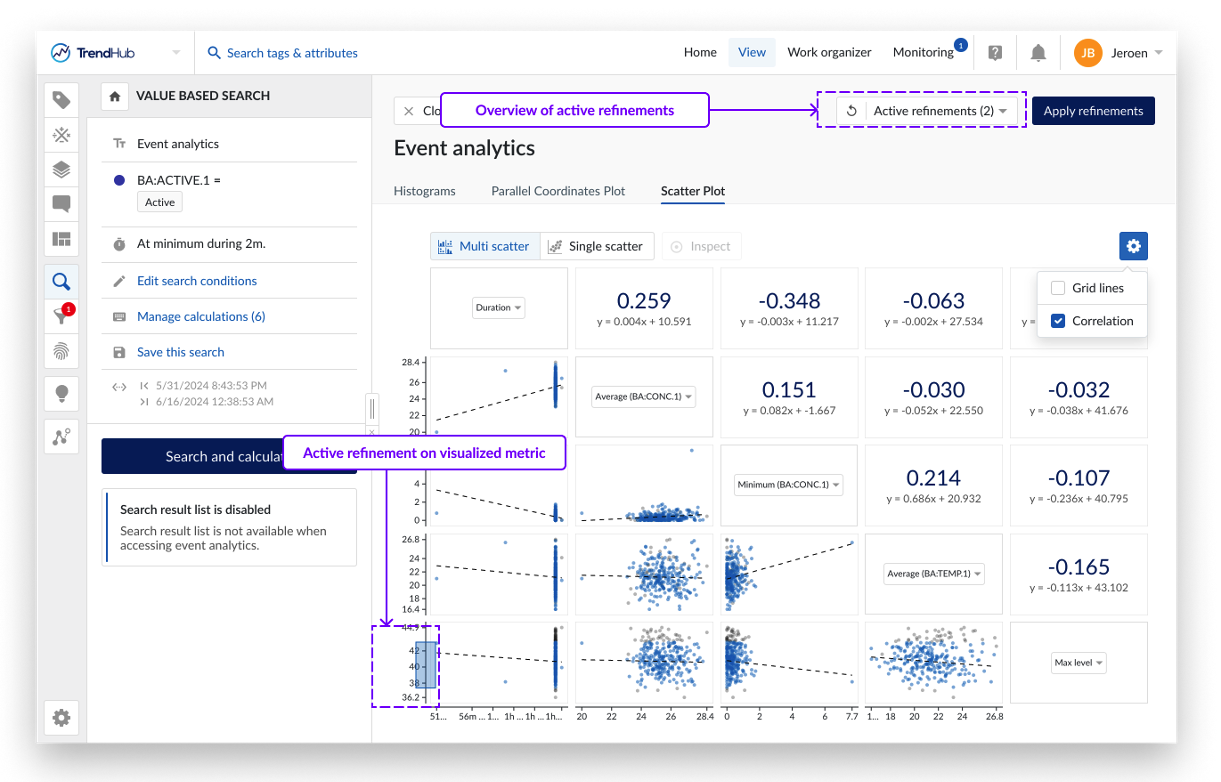This screenshot has height=782, width=1221.
Task: Open the tag browser sidebar icon
Action: tap(61, 100)
